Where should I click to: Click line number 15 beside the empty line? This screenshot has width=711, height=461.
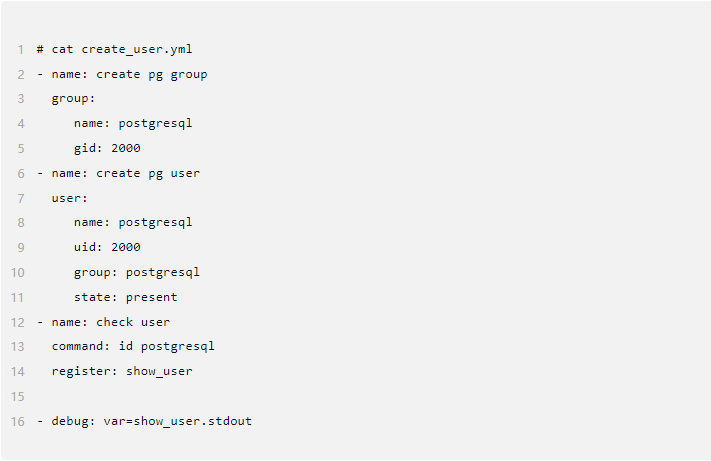tap(18, 396)
